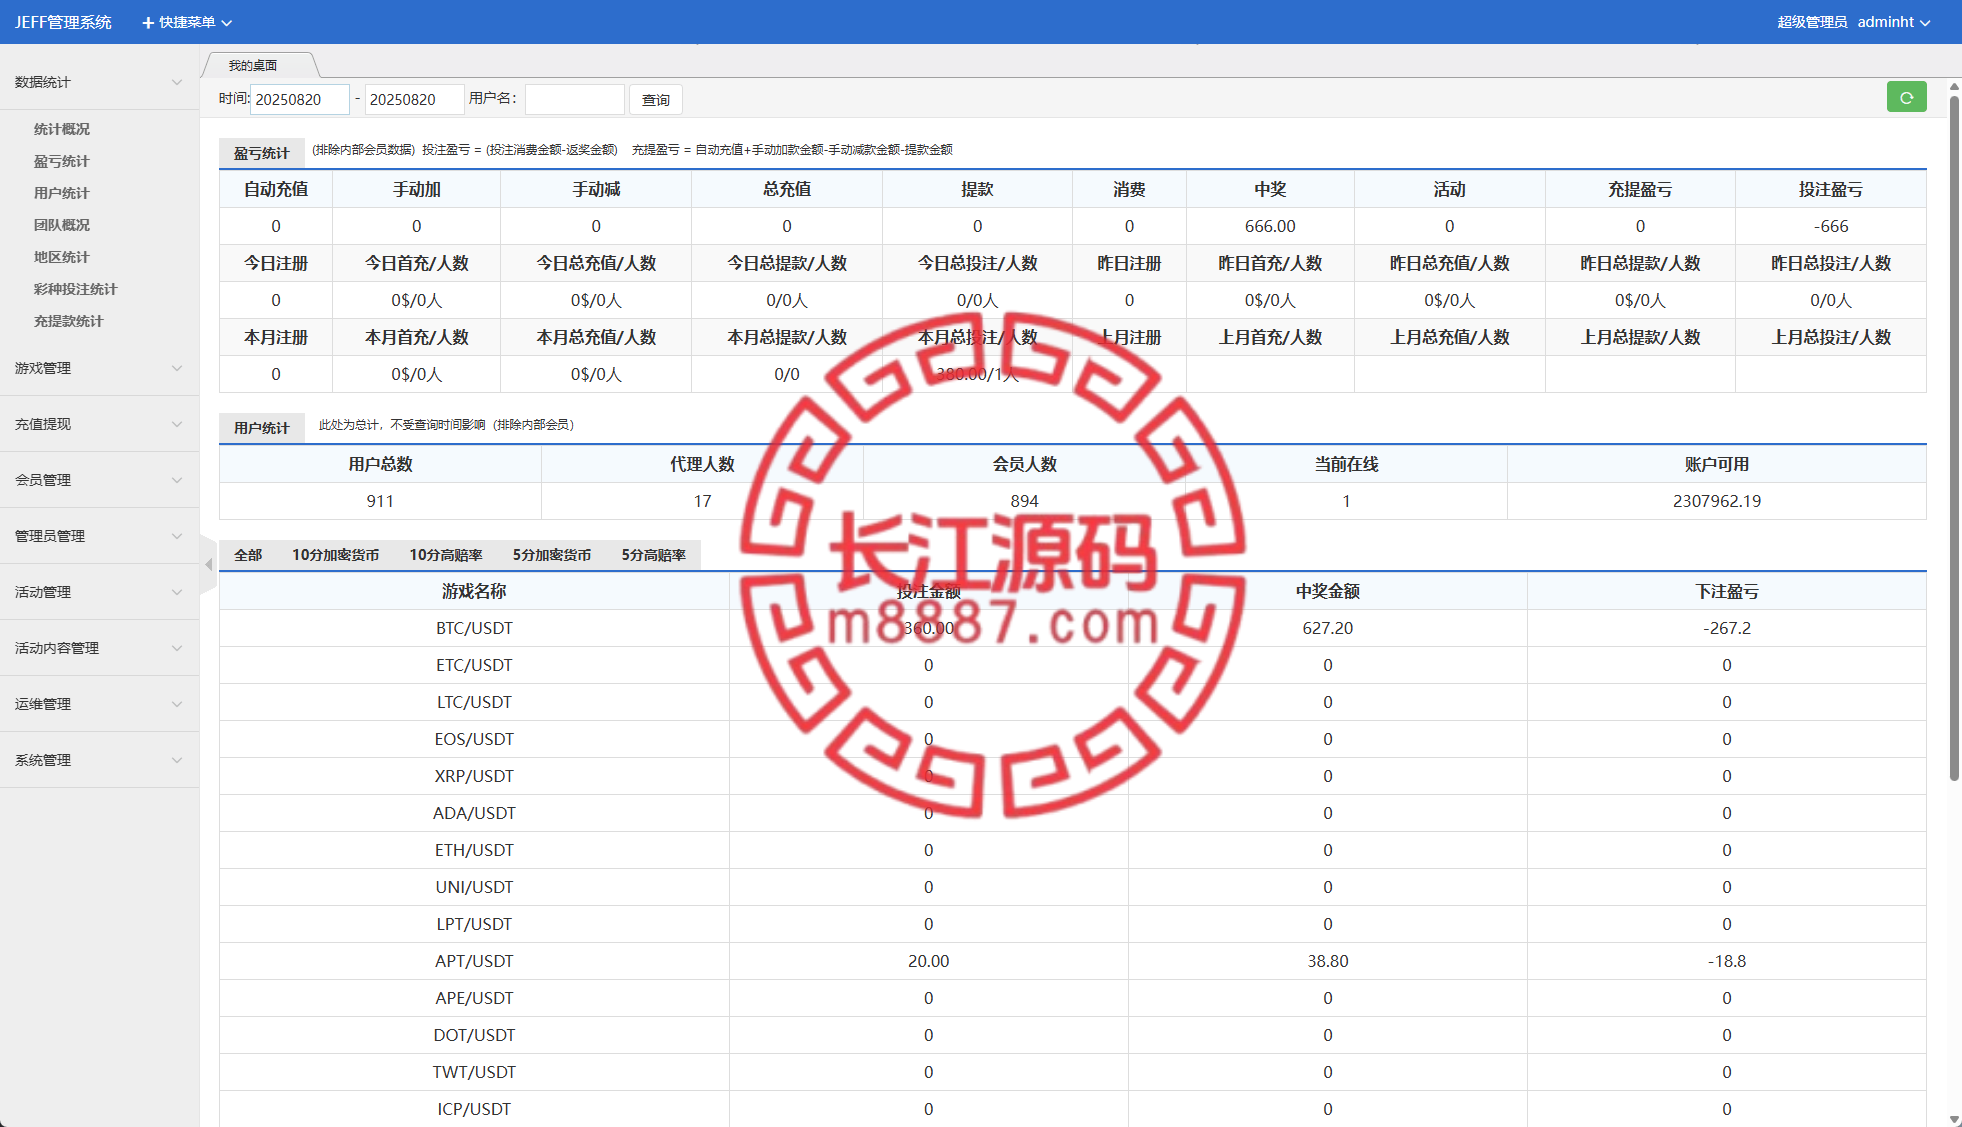Select the 10分加密货币 tab
This screenshot has width=1962, height=1127.
point(336,555)
